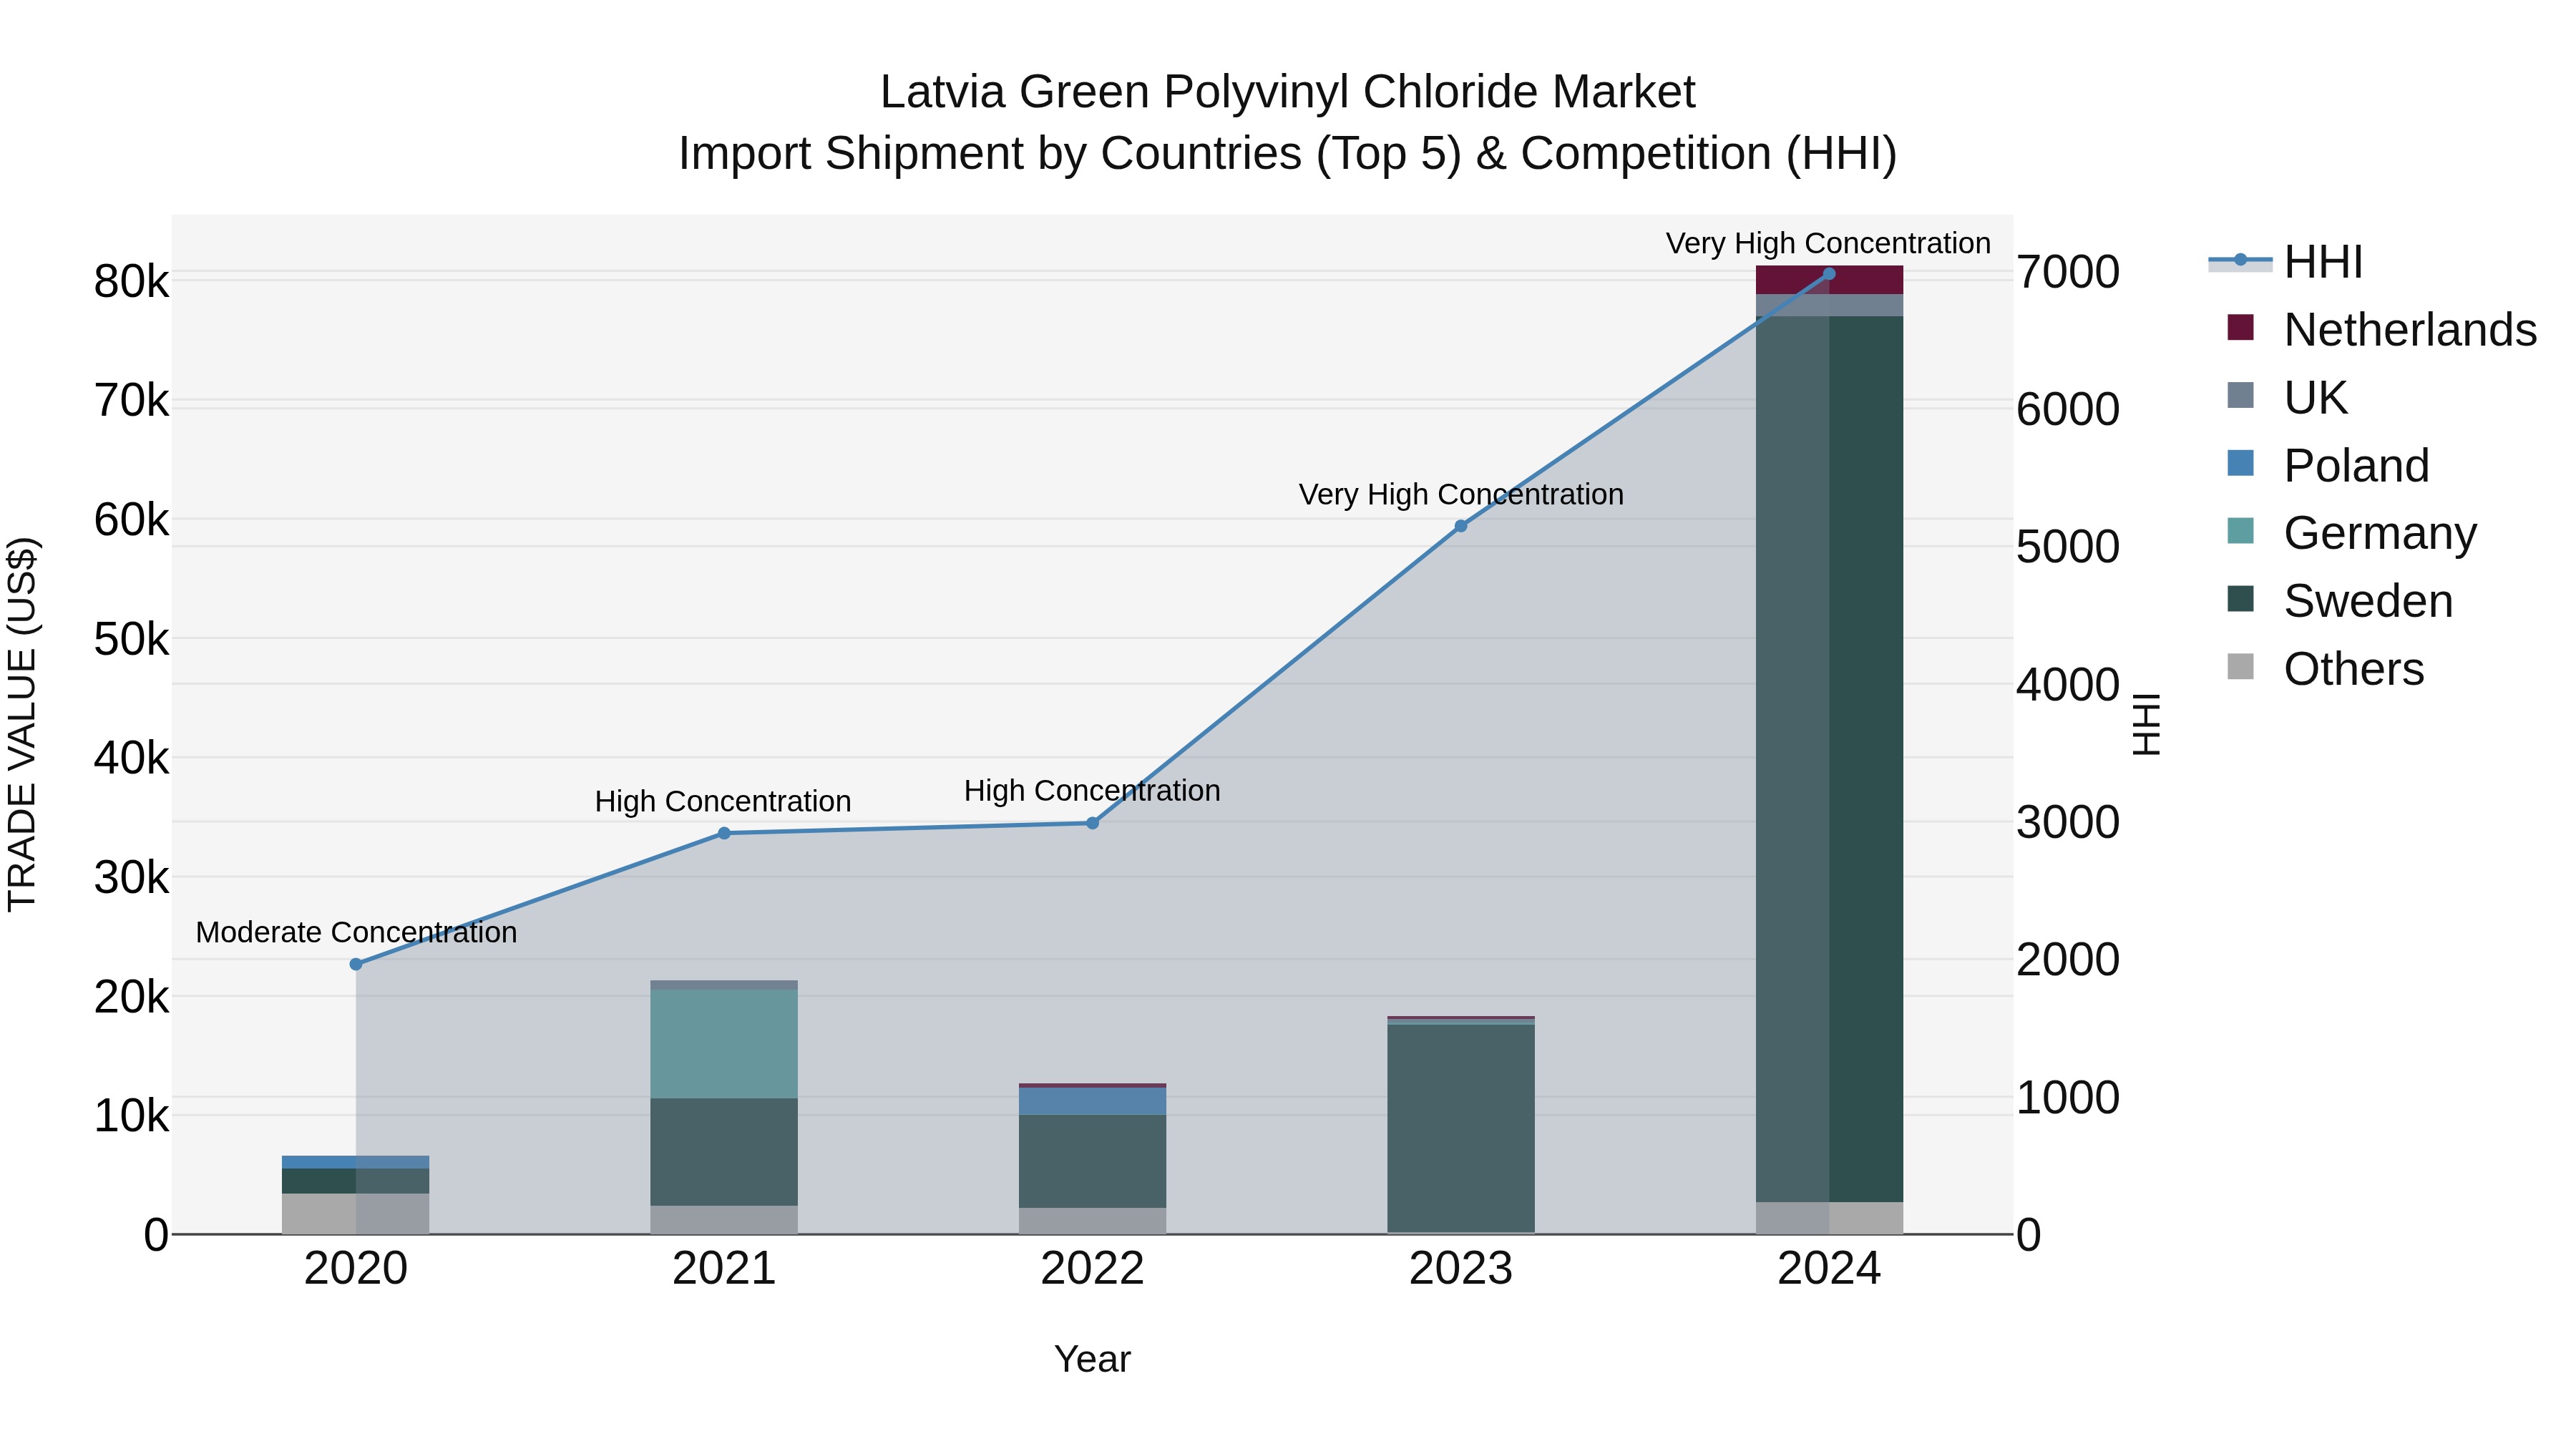Toggle Netherlands series in the legend
This screenshot has height=1449, width=2576.
coord(2382,330)
